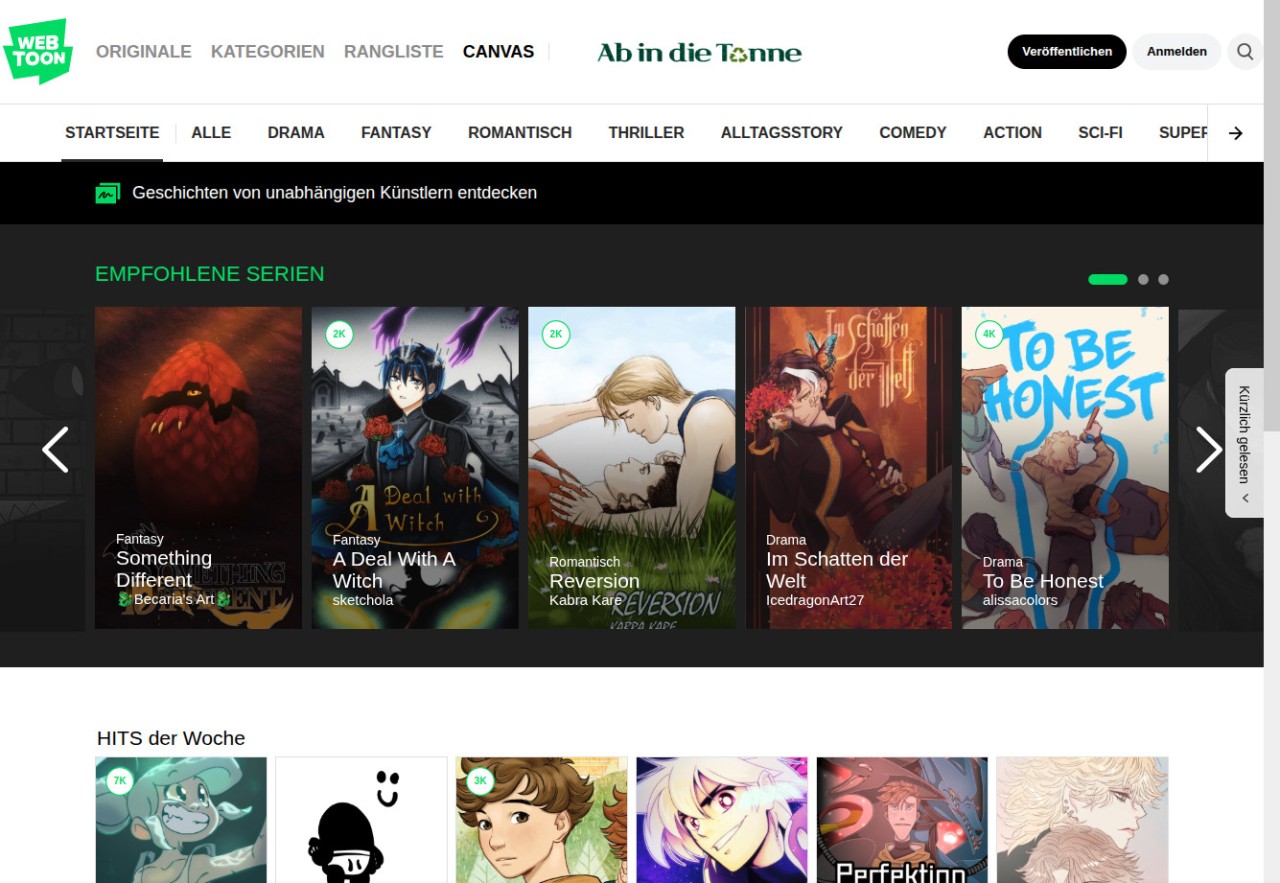
Task: Open the KATEGORIEN menu
Action: point(267,52)
